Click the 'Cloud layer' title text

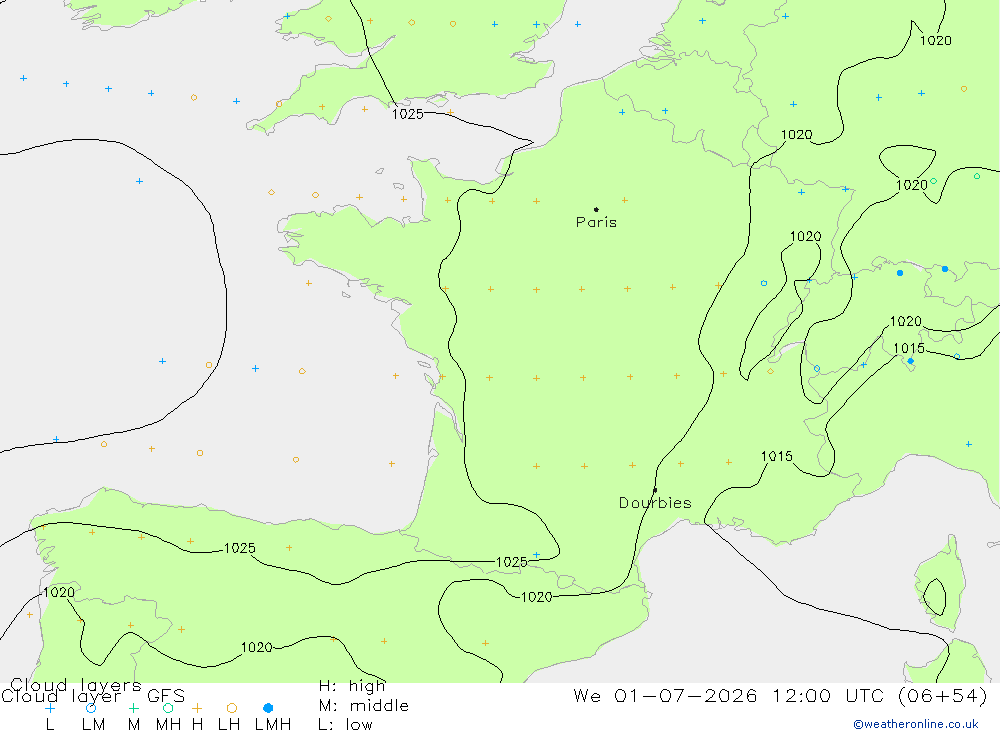tap(61, 696)
